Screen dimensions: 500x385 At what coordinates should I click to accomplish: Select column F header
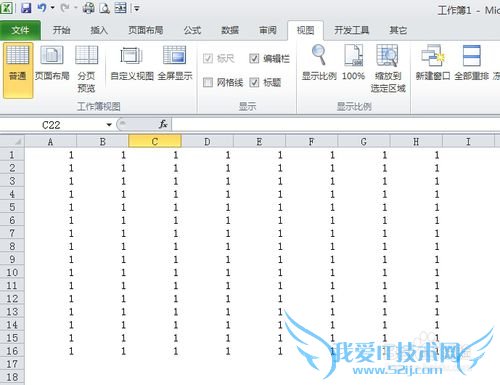pyautogui.click(x=312, y=142)
